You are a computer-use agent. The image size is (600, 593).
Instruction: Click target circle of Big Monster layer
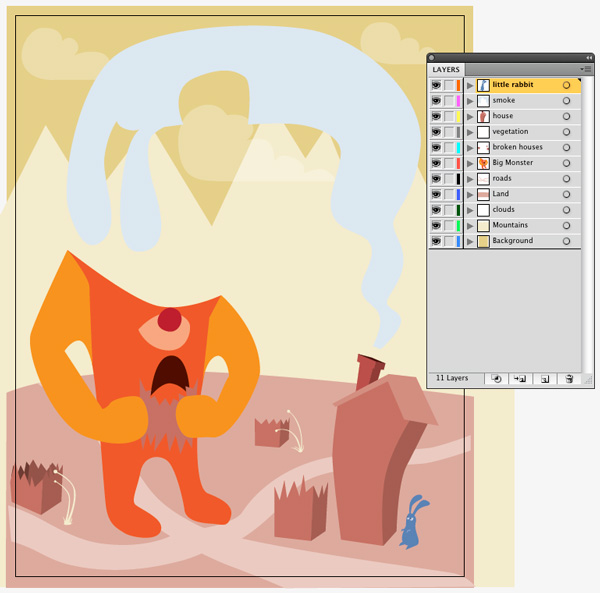[x=566, y=163]
